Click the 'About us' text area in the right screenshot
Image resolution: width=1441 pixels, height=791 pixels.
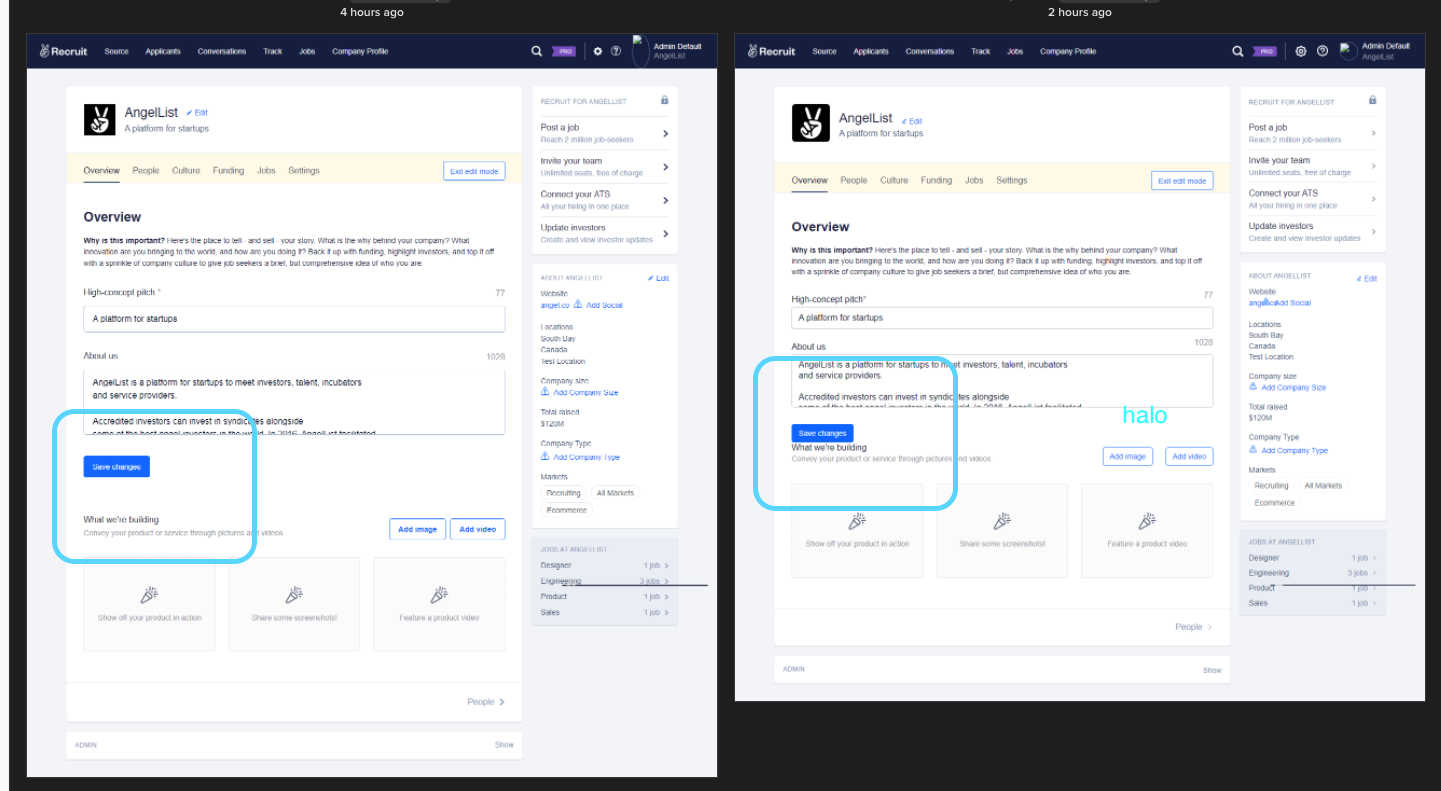(x=1002, y=381)
